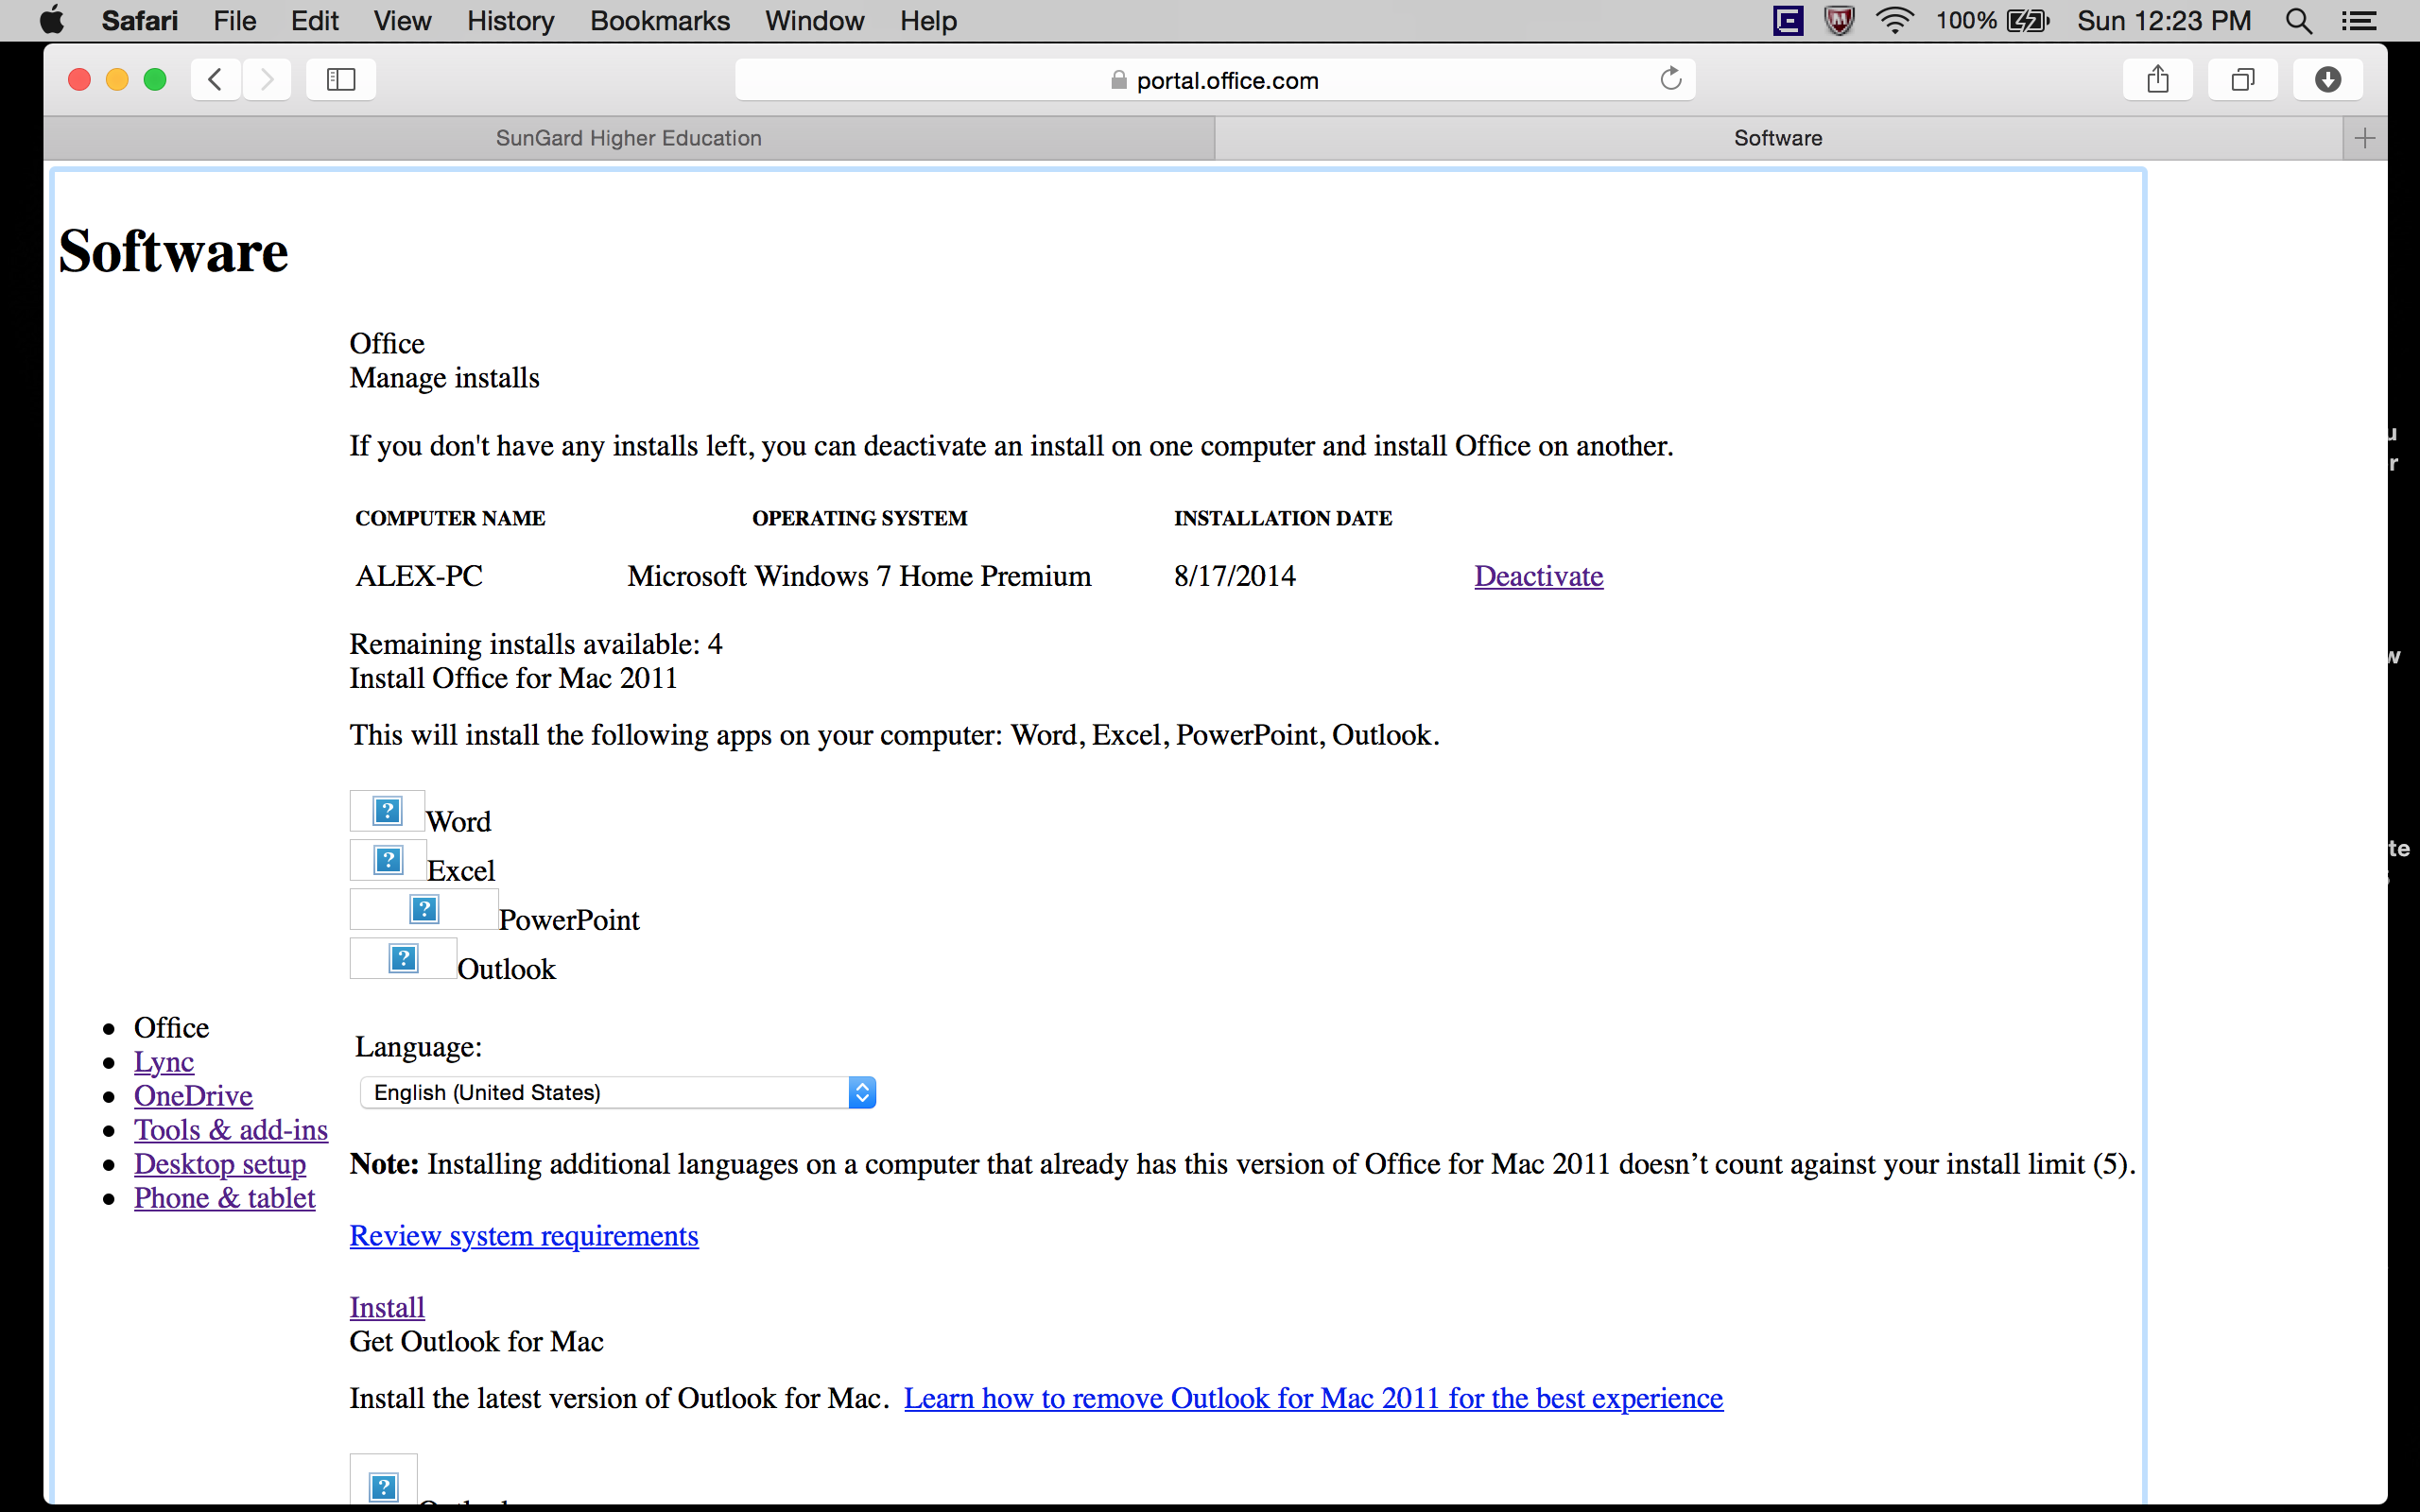Open the Bookmarks menu
The height and width of the screenshot is (1512, 2420).
coord(659,20)
